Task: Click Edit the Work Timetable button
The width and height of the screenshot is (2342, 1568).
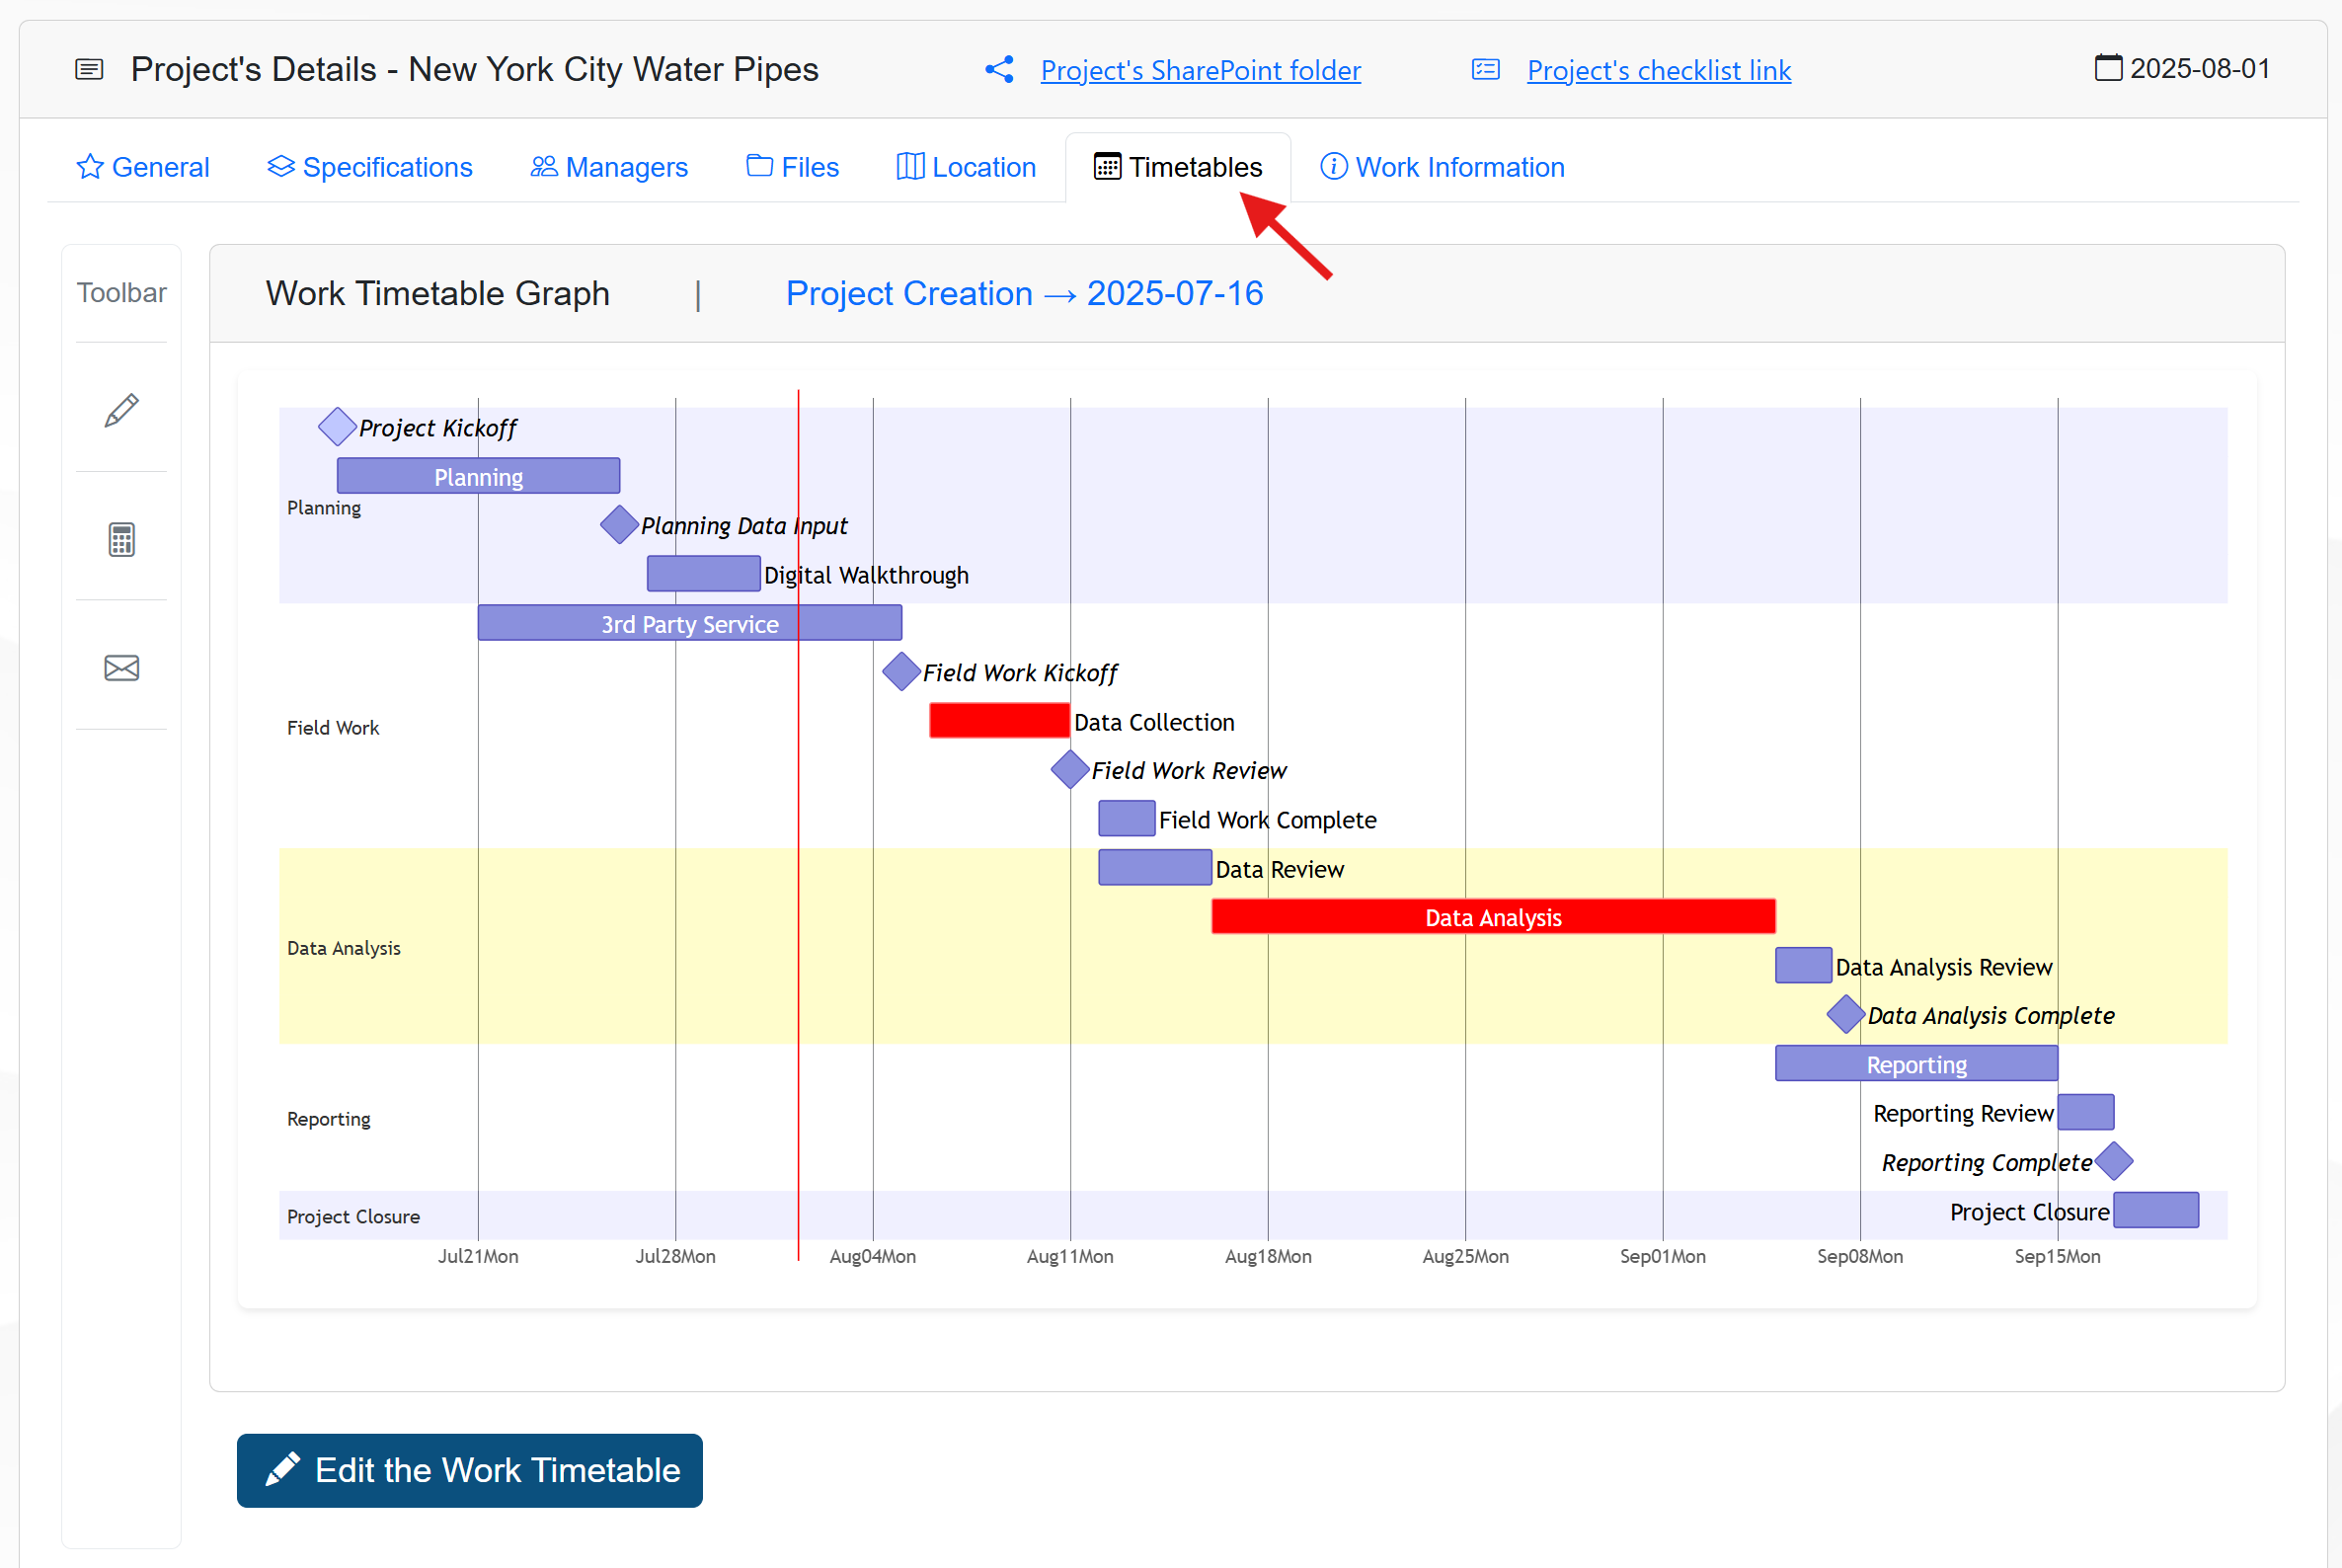Action: click(x=469, y=1470)
